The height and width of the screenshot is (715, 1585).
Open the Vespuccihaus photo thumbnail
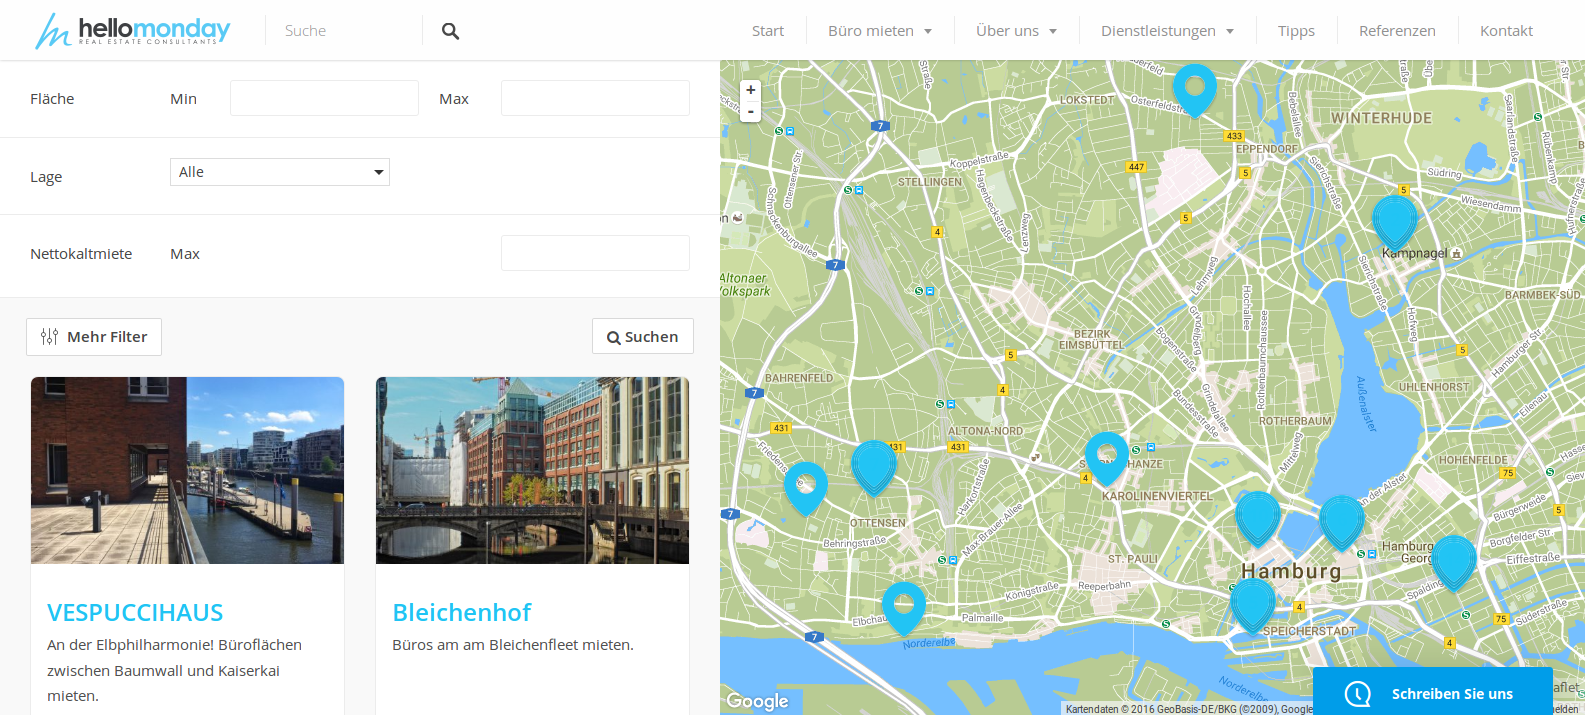click(187, 470)
